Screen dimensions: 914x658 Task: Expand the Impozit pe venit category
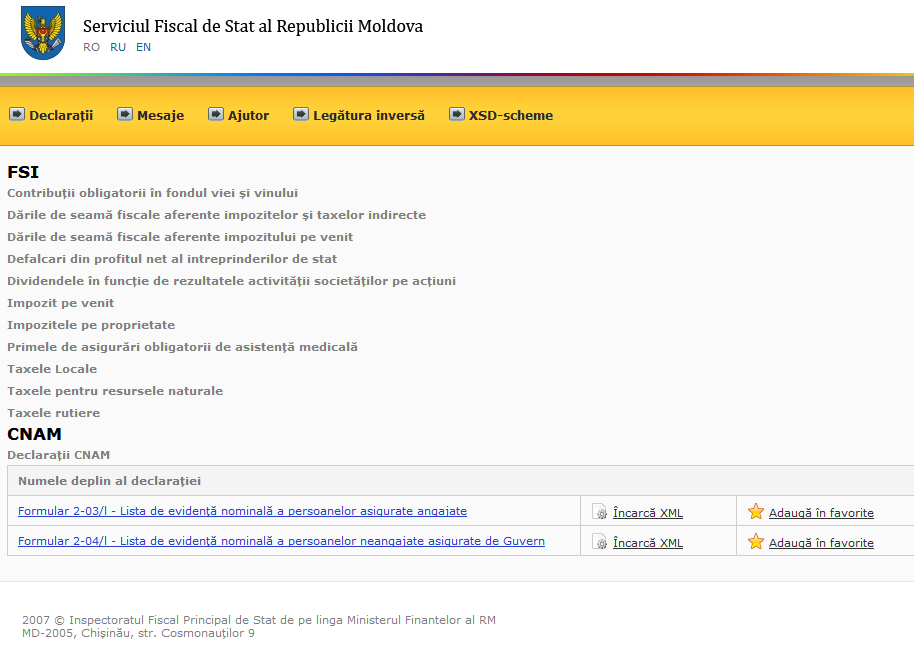tap(60, 303)
